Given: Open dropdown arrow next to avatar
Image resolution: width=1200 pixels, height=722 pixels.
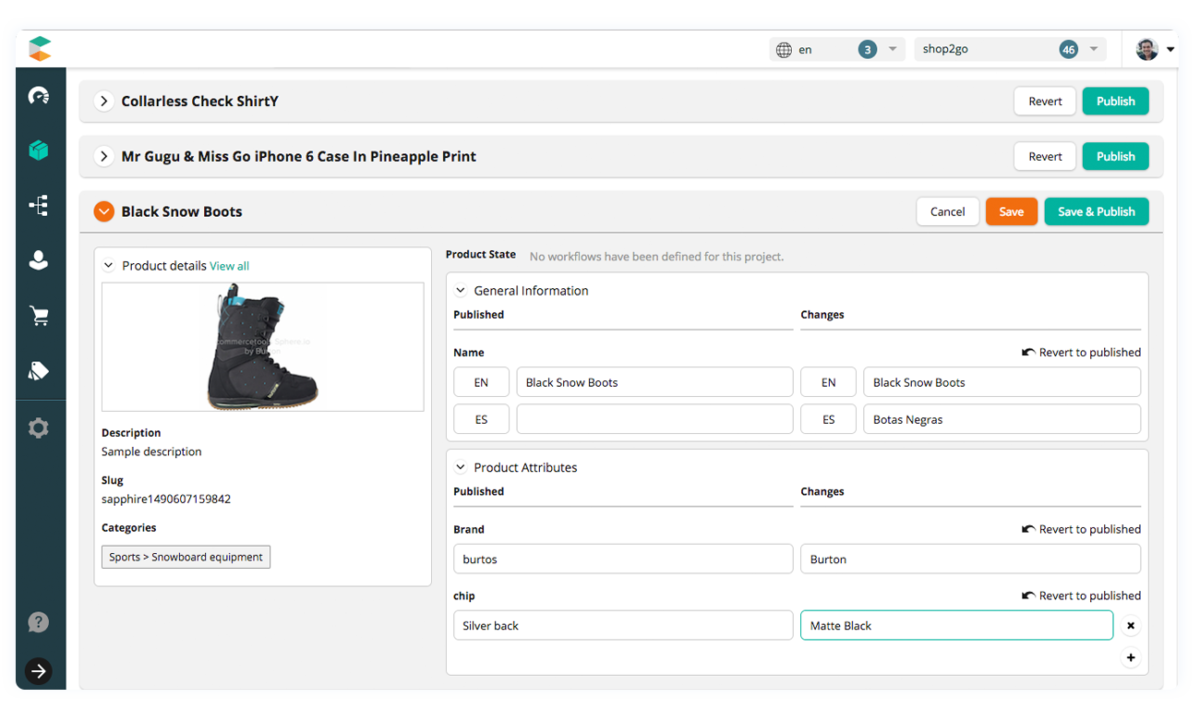Looking at the screenshot, I should click(1170, 49).
